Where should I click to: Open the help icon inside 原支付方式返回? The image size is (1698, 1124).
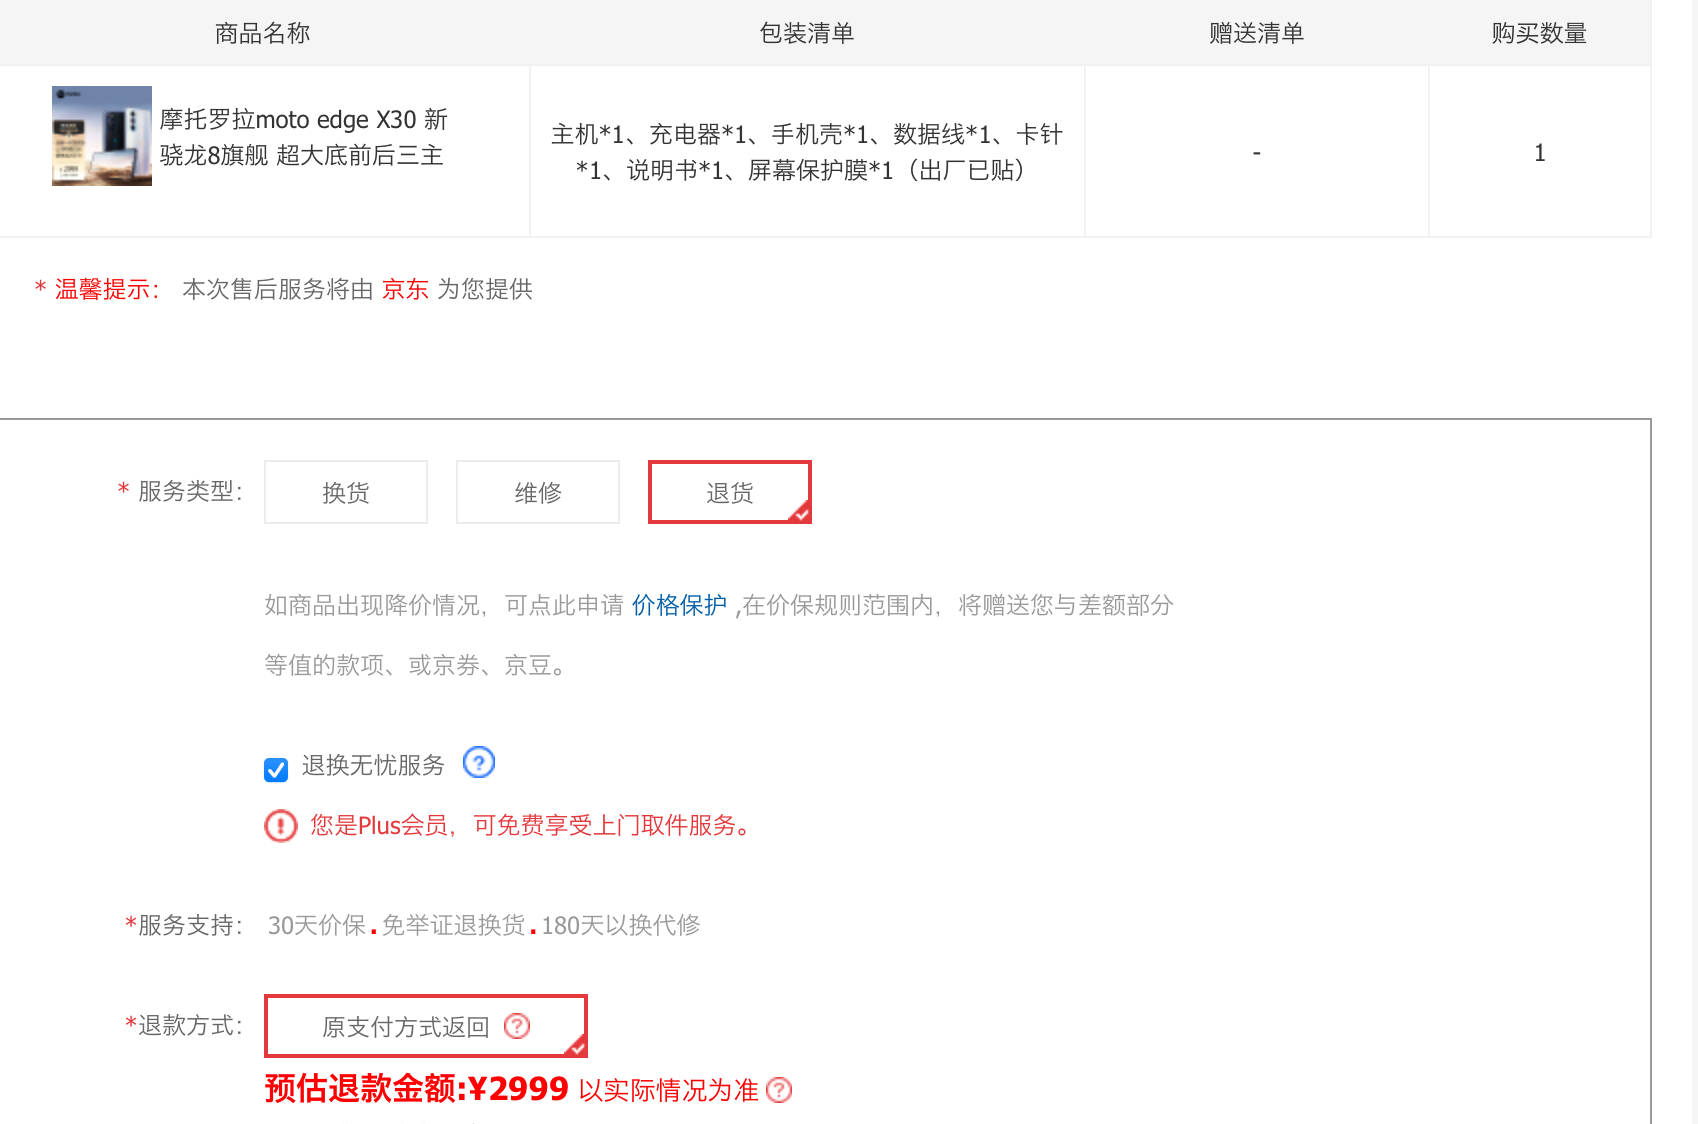pos(517,1026)
